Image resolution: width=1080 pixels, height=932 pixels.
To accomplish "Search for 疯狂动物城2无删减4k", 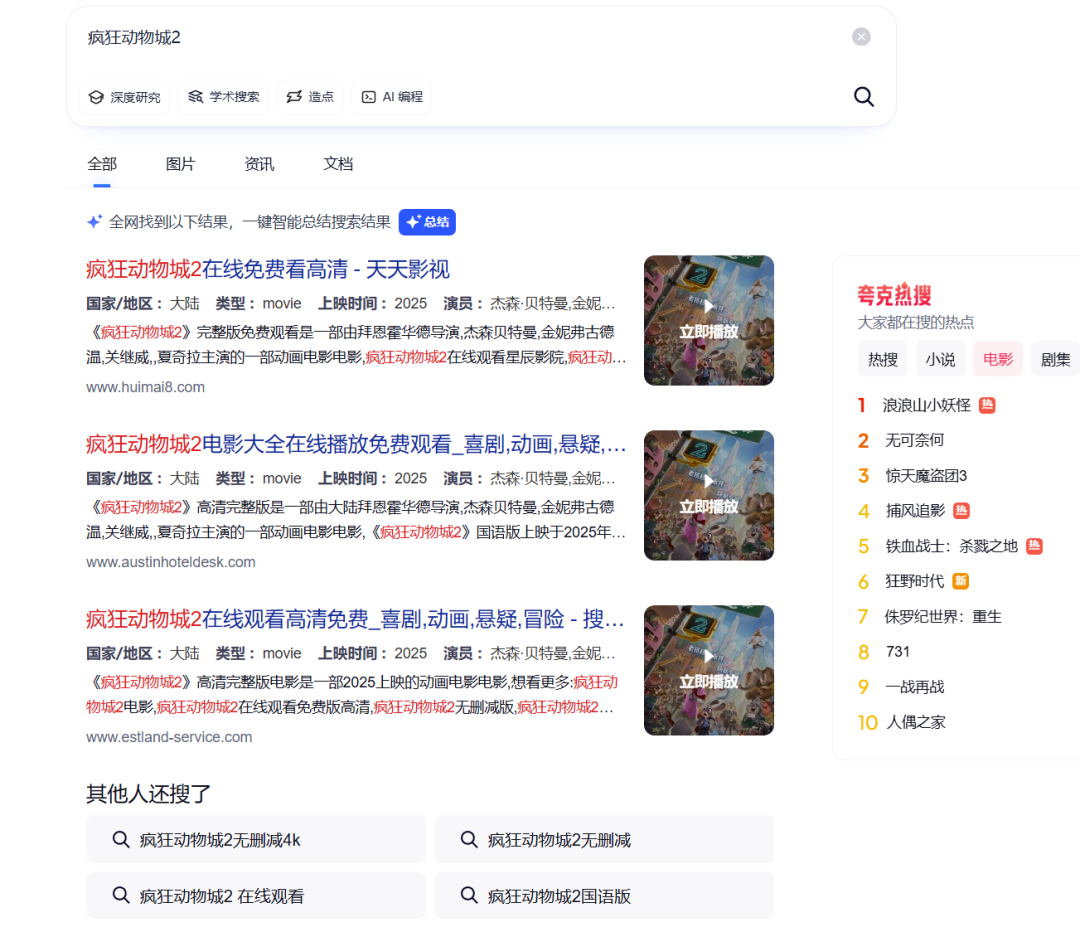I will 255,839.
